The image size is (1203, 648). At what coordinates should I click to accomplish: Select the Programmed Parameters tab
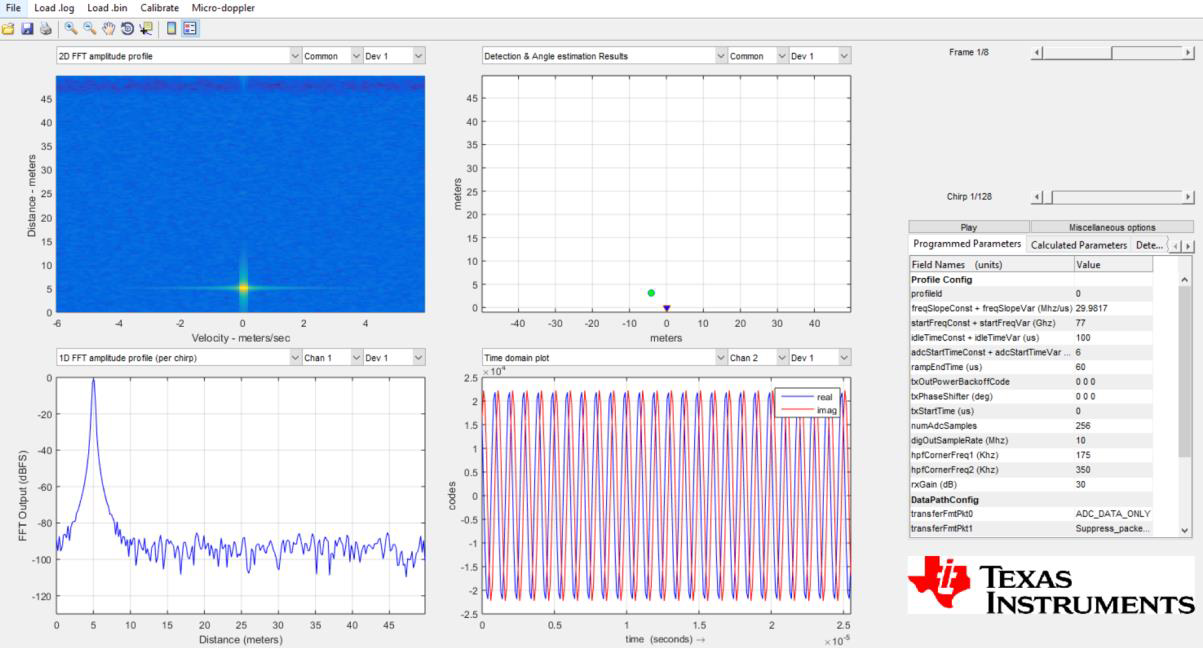point(967,244)
